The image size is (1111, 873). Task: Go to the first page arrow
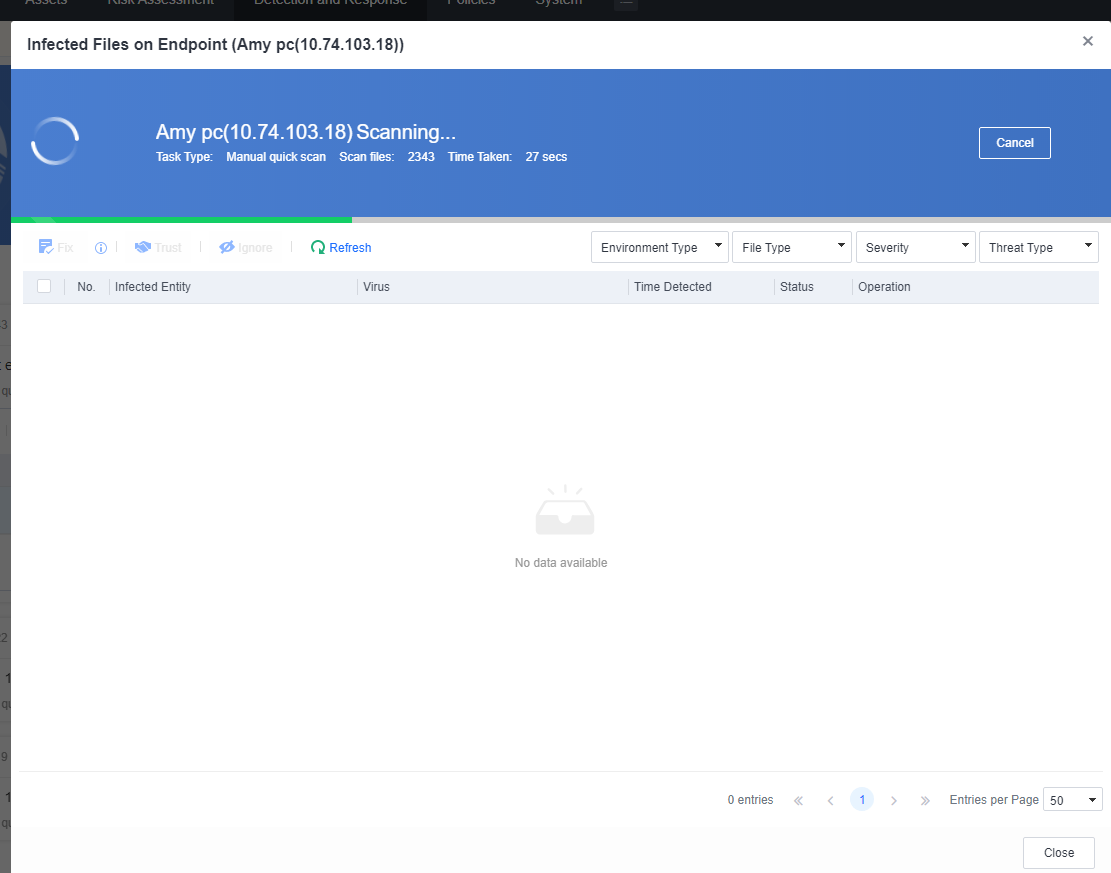(798, 800)
